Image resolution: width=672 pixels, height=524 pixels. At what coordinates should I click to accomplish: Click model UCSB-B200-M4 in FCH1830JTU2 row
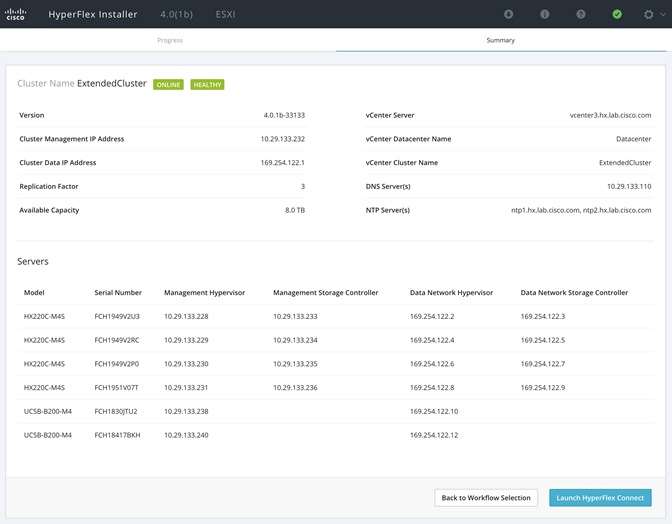(x=48, y=411)
